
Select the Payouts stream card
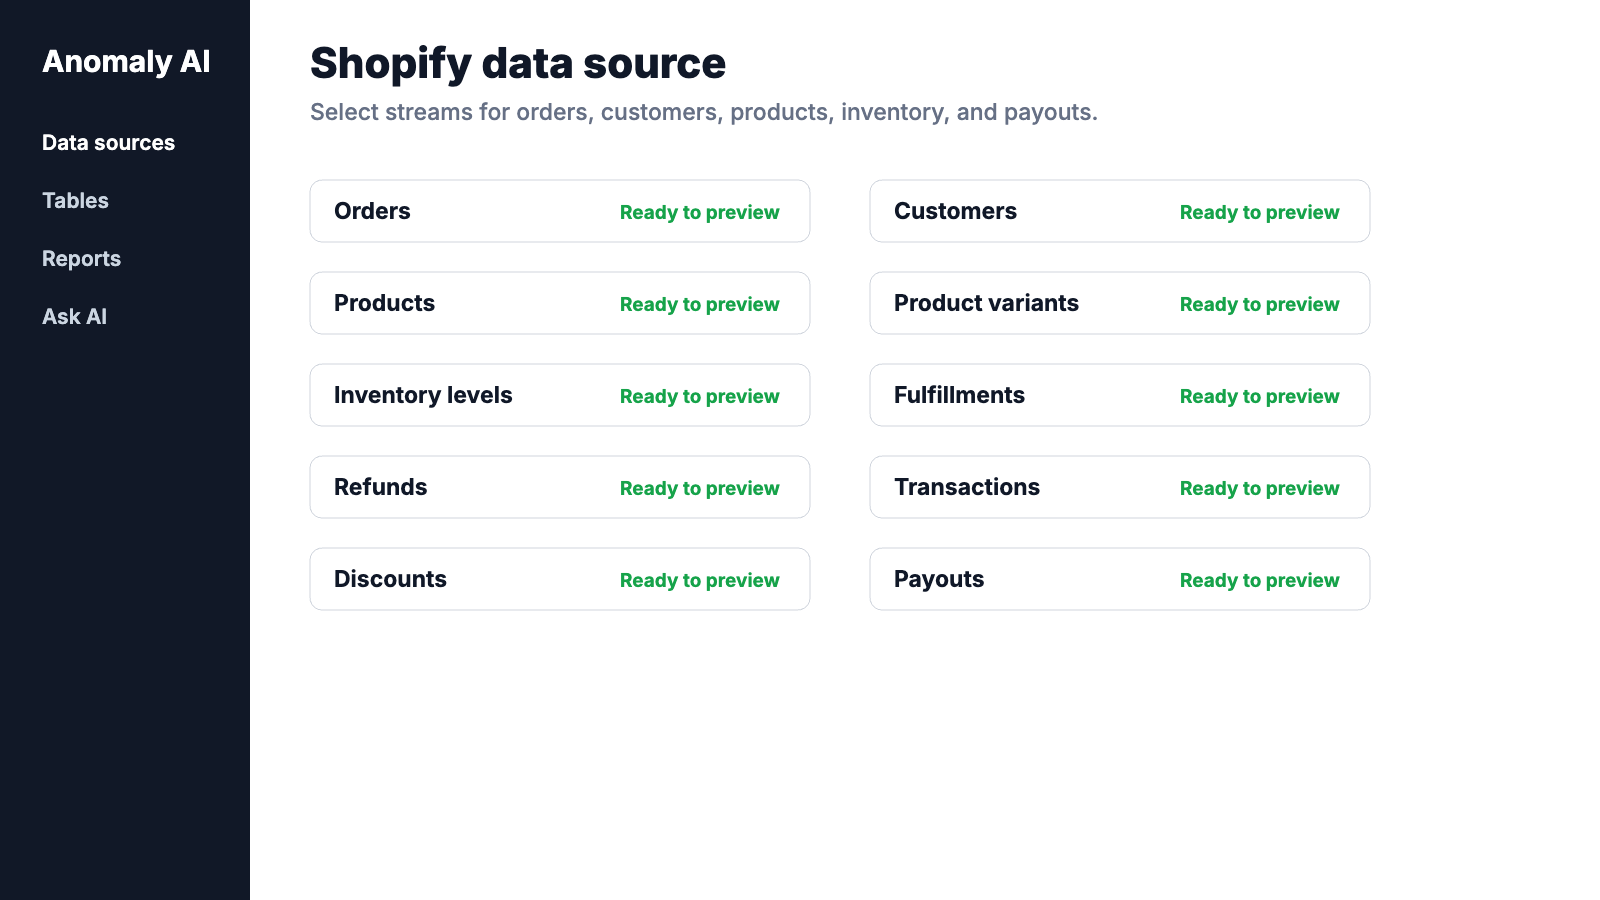point(1120,579)
